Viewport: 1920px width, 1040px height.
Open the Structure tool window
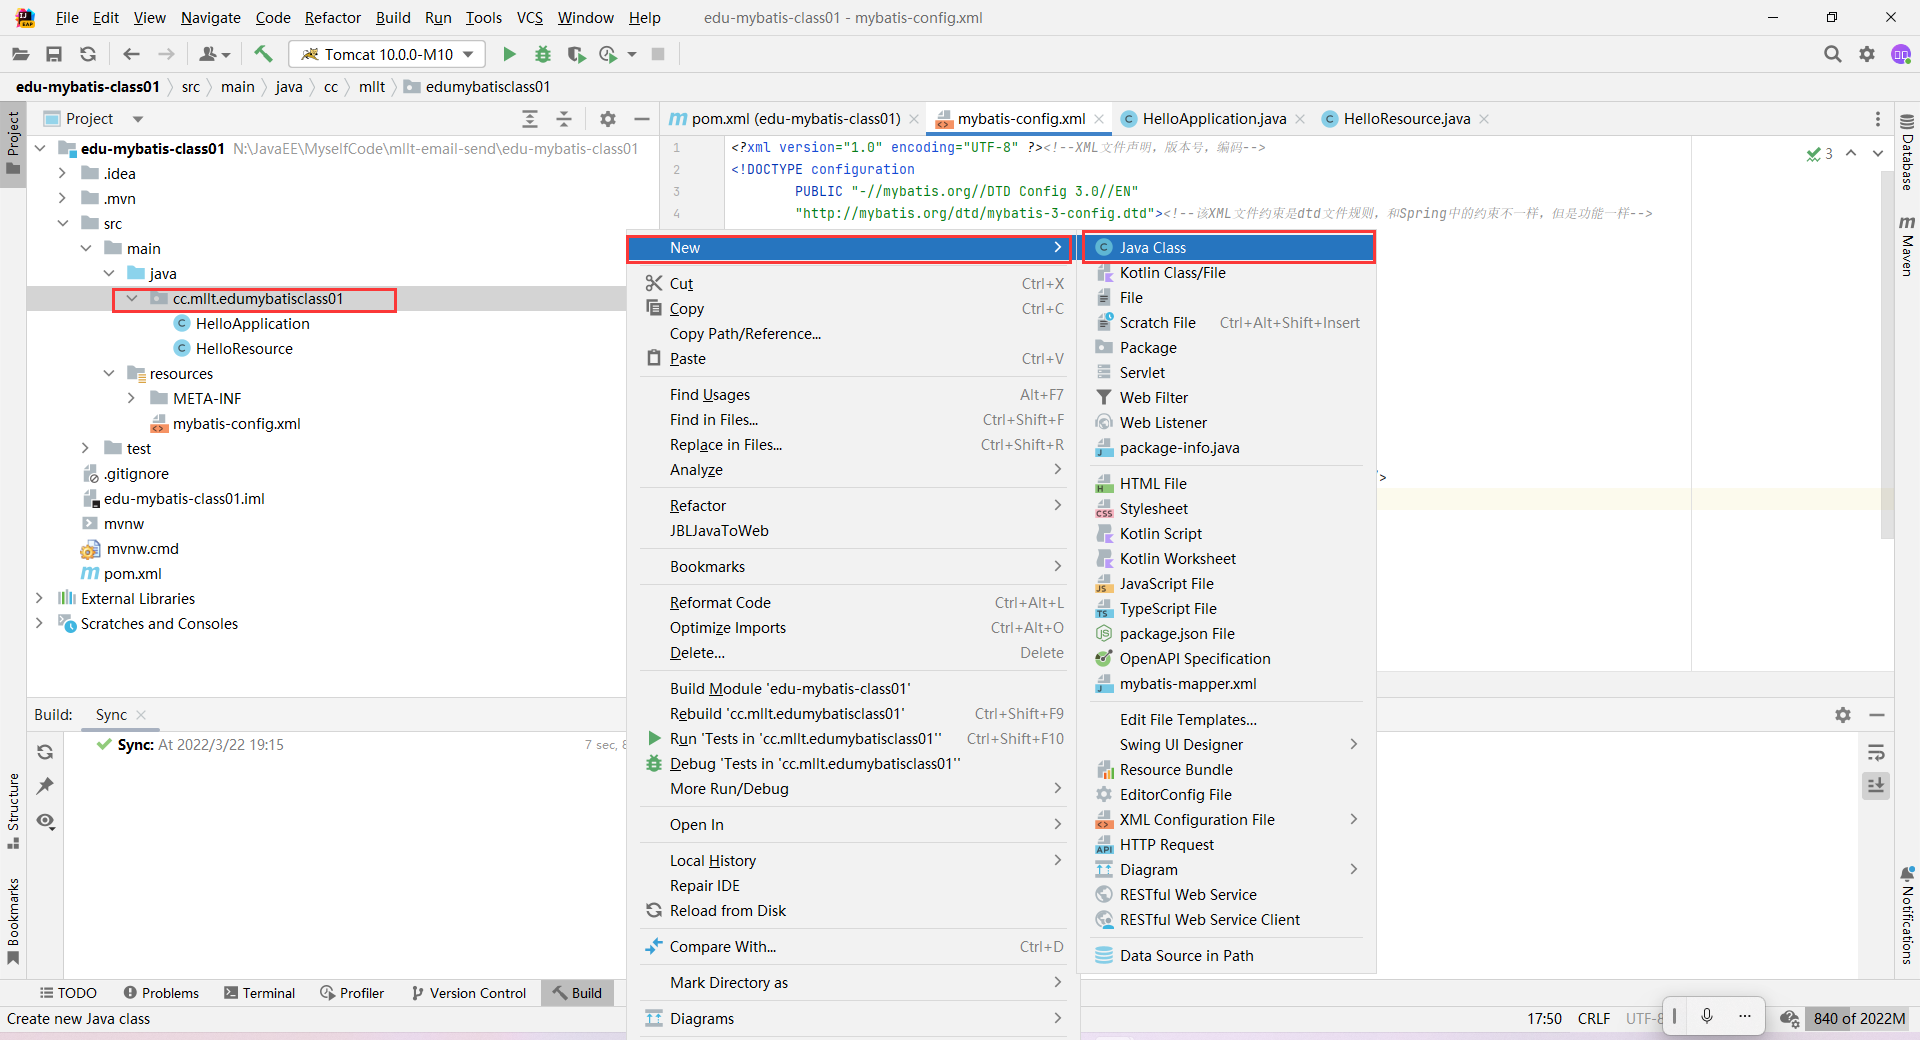13,810
